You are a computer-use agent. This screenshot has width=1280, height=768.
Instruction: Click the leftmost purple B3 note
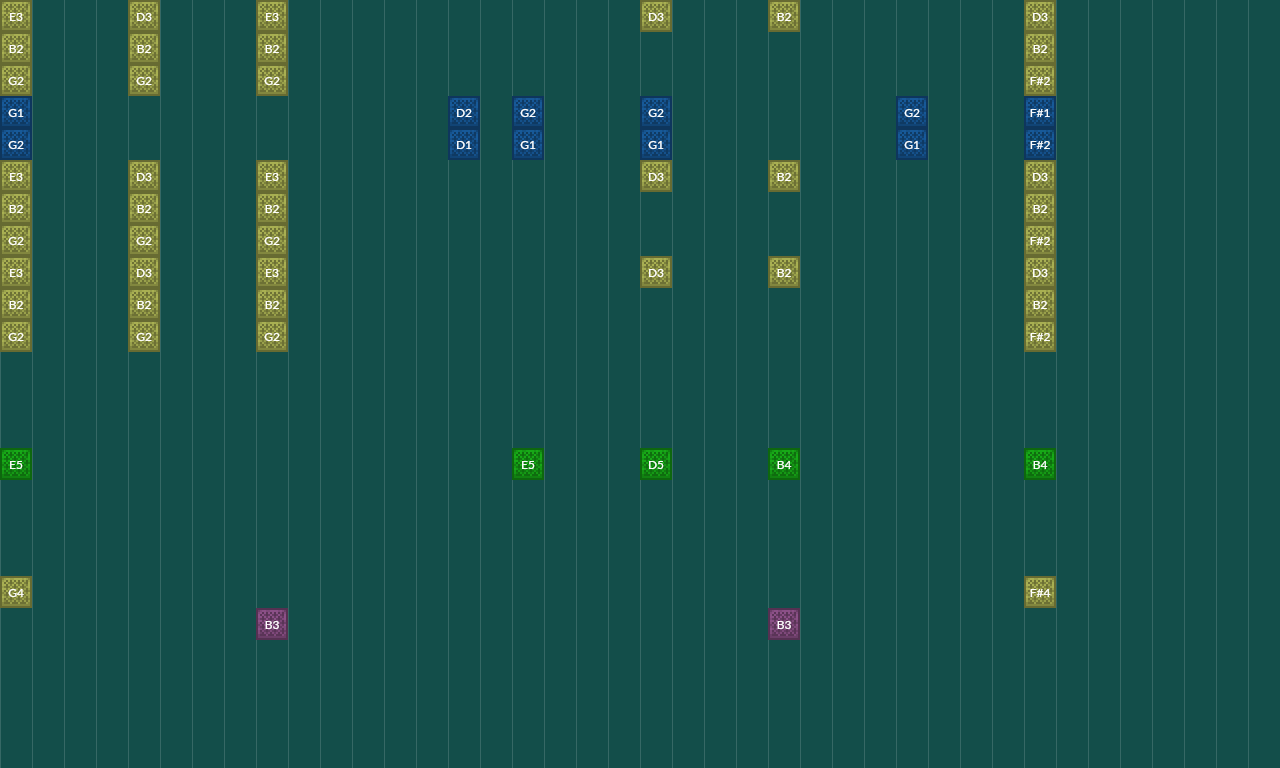click(272, 624)
